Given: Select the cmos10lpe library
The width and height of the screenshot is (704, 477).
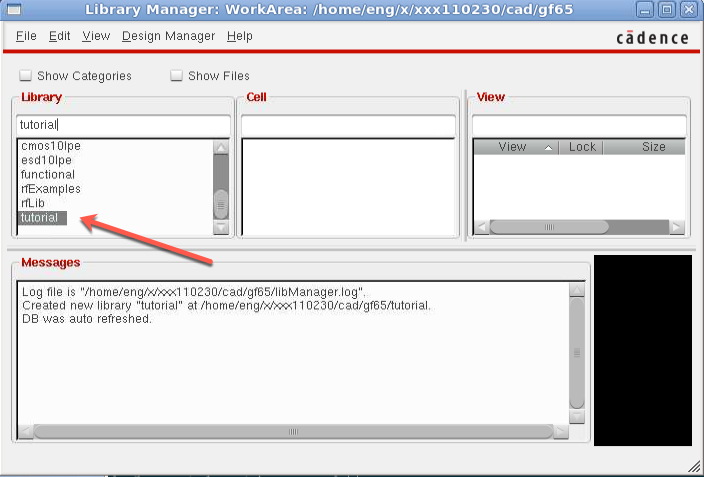Looking at the screenshot, I should click(51, 146).
